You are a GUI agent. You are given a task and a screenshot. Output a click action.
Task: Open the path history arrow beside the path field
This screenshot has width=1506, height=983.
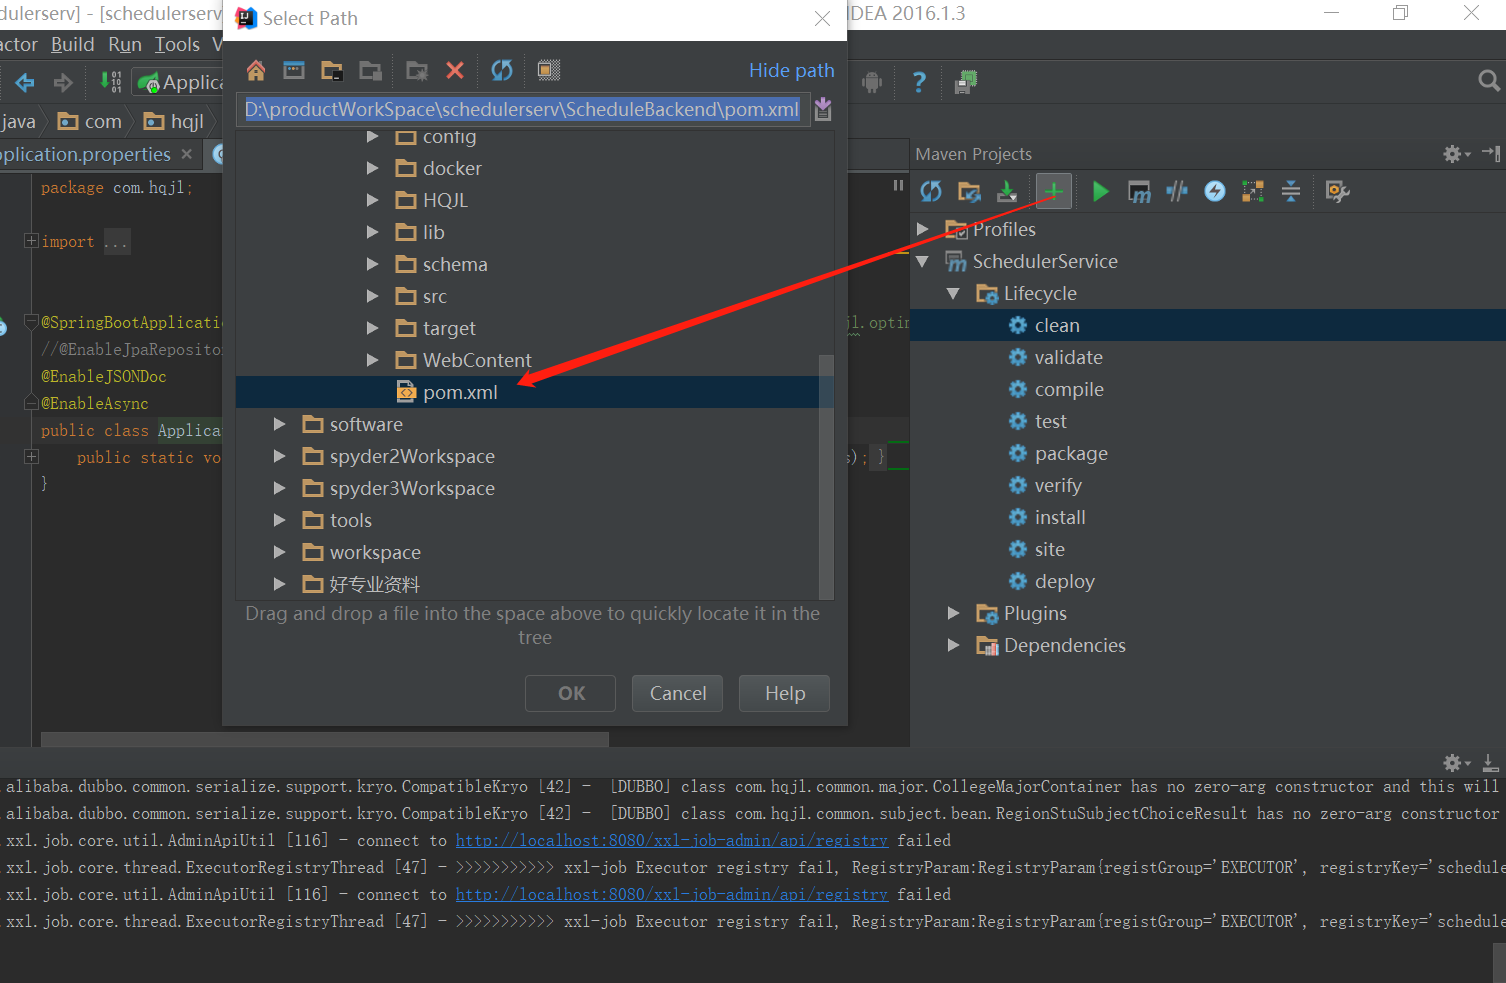tap(823, 109)
